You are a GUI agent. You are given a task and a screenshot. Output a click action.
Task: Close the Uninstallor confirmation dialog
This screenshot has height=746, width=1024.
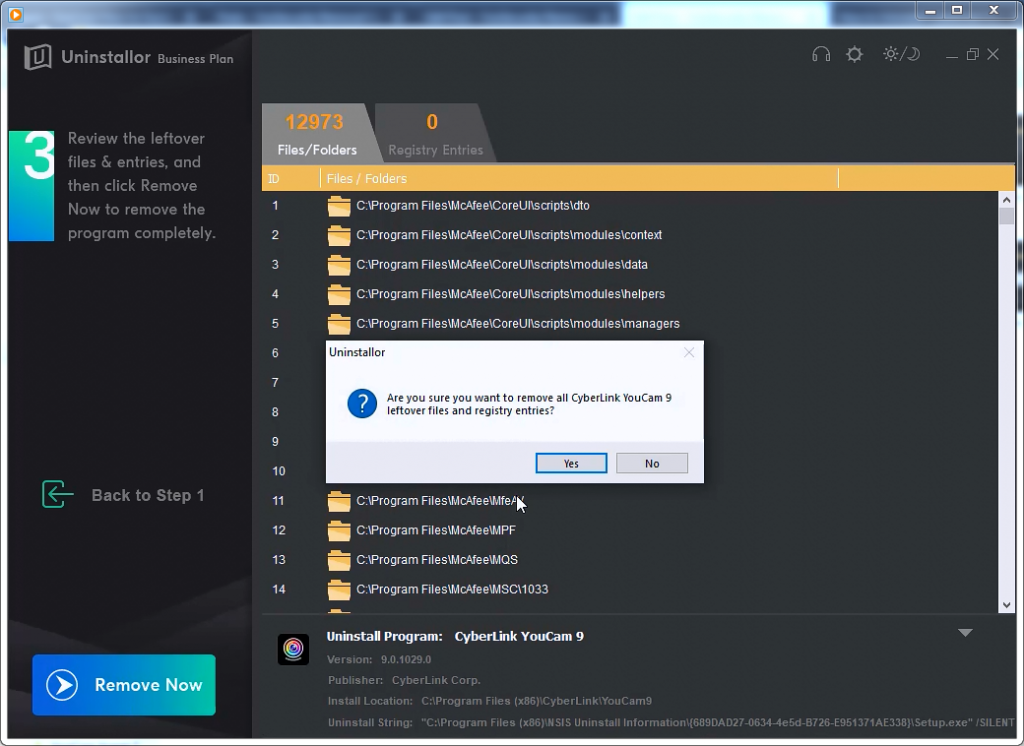[x=689, y=353]
